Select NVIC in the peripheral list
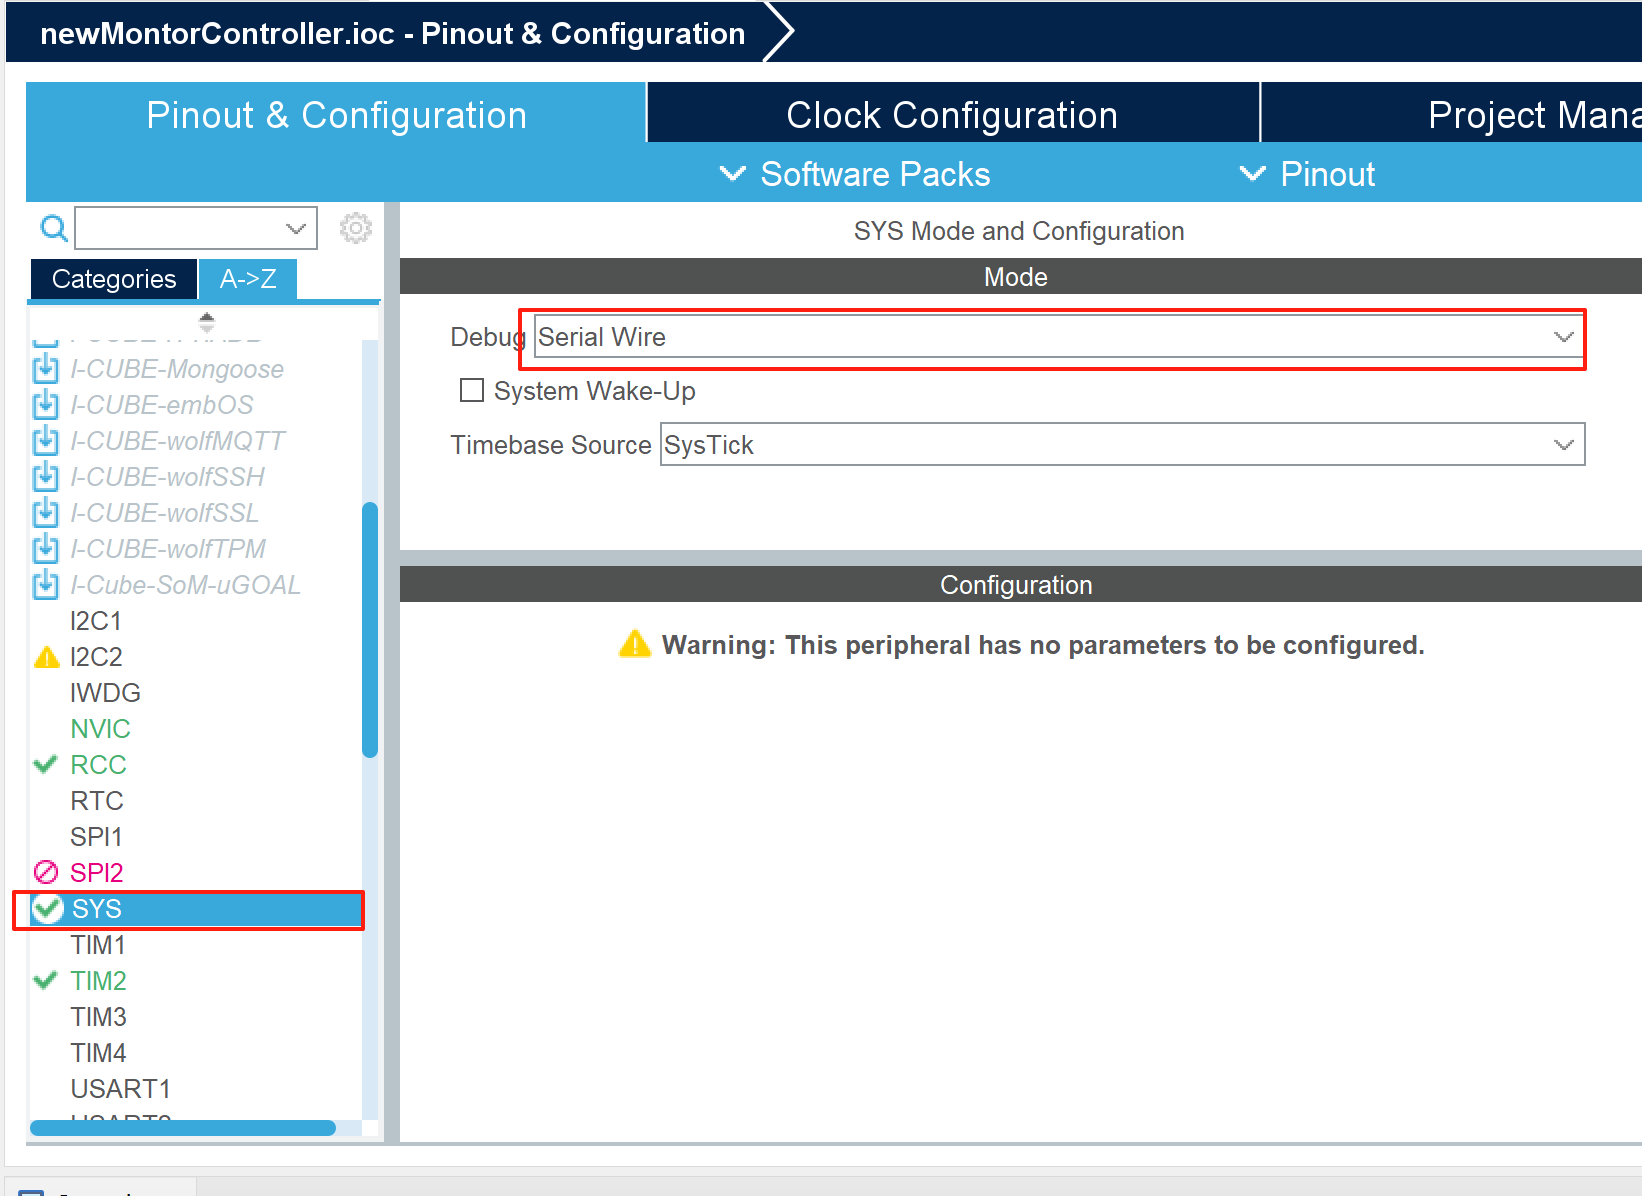 (100, 729)
